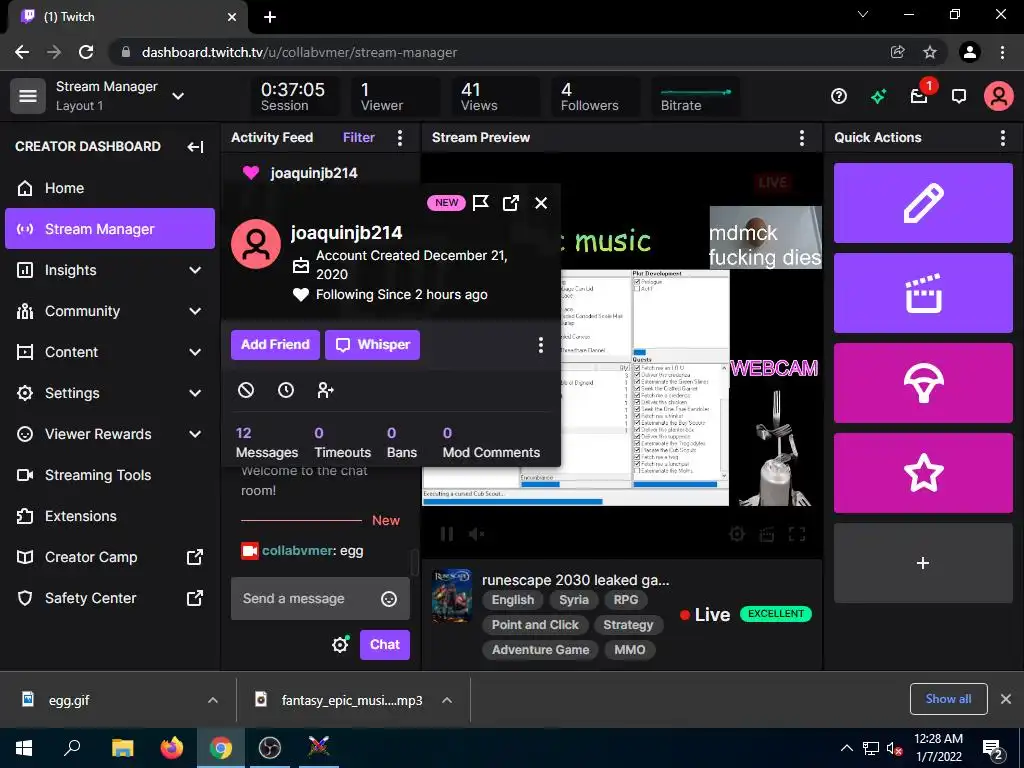Screen dimensions: 1024x768
Task: Open Streaming Tools in the sidebar
Action: [110, 475]
